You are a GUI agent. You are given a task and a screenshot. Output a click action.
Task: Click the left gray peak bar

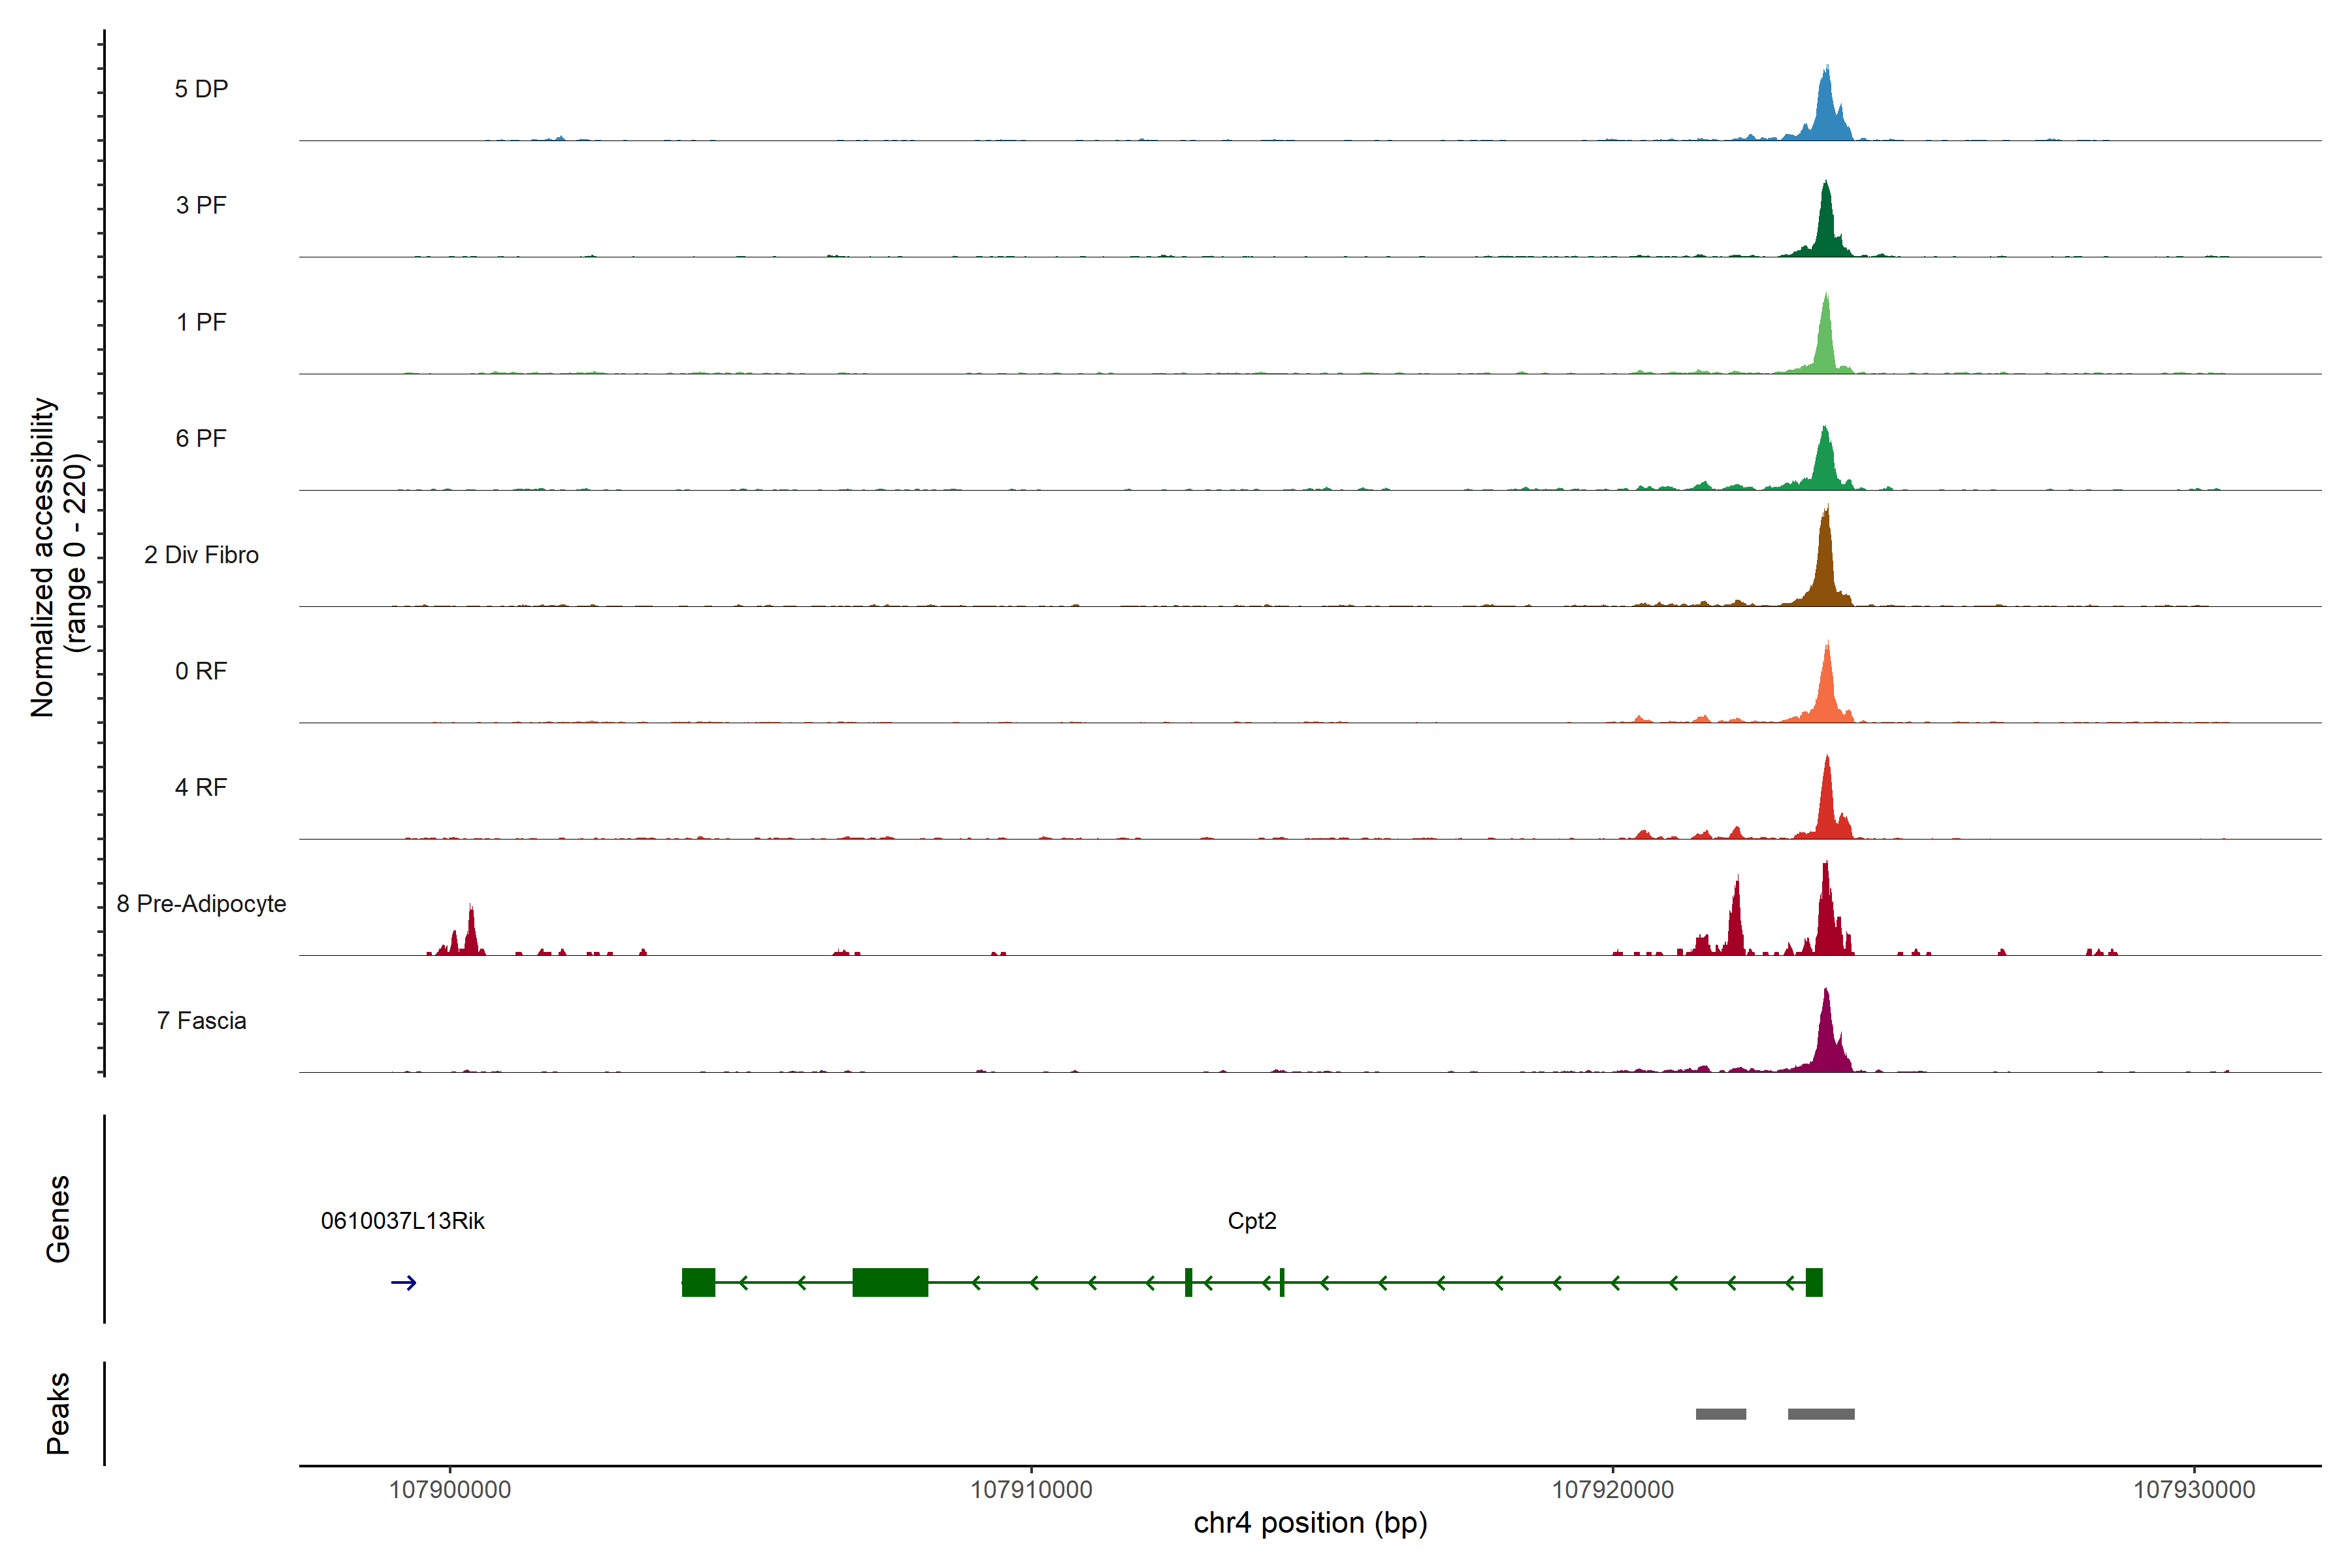click(1721, 1414)
